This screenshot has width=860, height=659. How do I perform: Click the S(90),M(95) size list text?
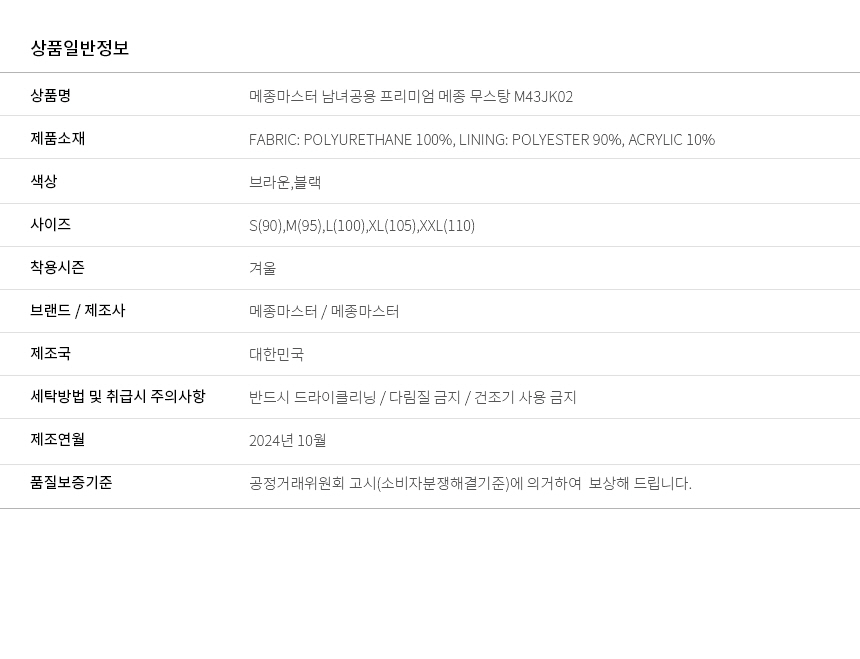(x=362, y=226)
